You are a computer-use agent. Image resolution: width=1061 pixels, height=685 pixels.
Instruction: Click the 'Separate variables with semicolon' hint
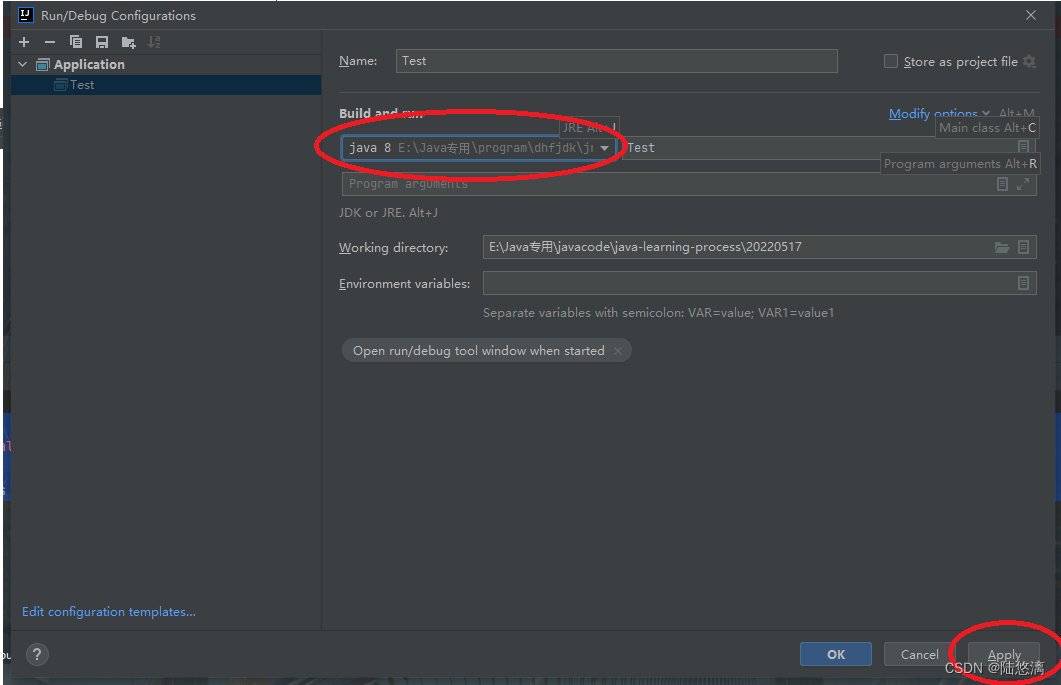[x=658, y=313]
